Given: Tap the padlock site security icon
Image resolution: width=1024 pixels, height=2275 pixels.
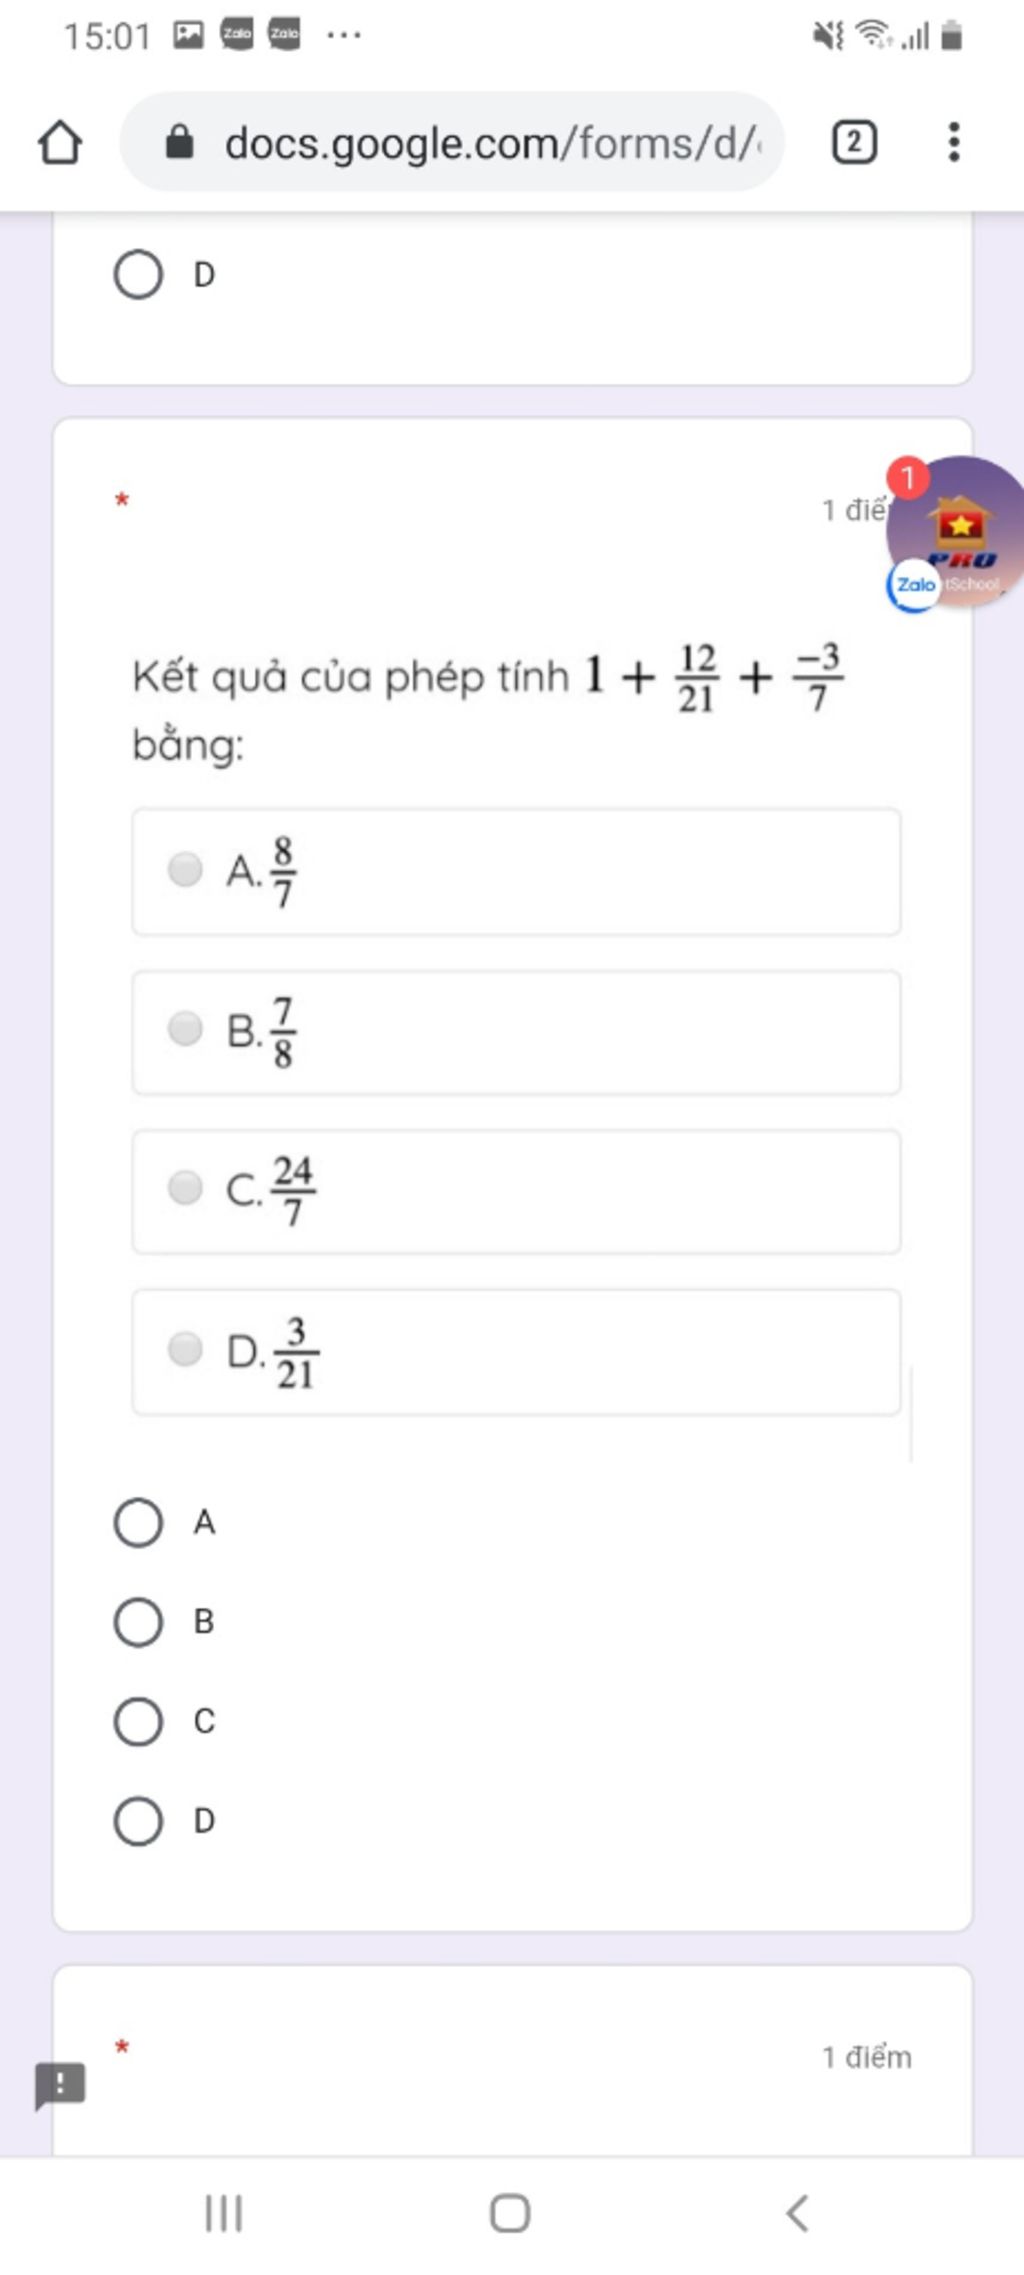Looking at the screenshot, I should [179, 142].
